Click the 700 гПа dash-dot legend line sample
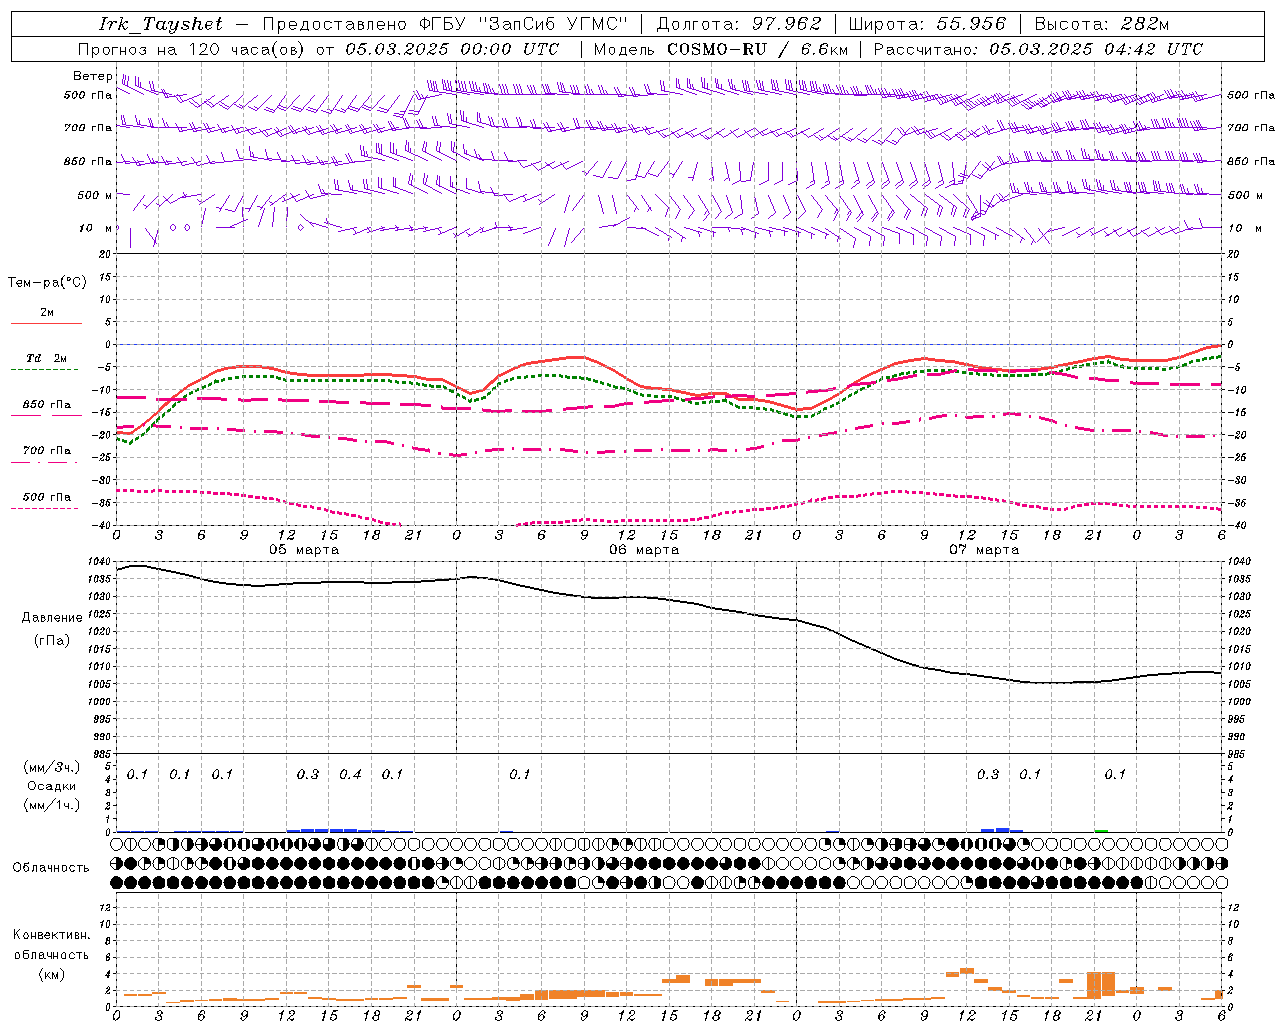The image size is (1280, 1024). click(46, 461)
